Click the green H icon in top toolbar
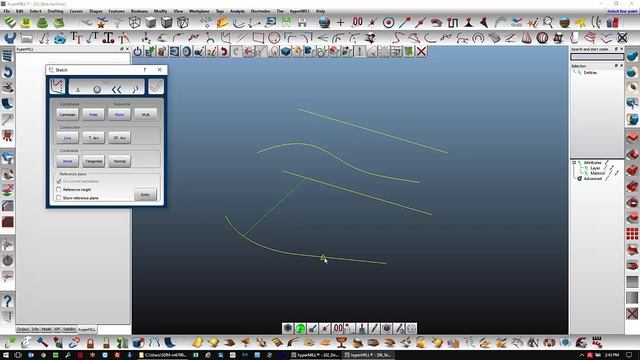 pos(286,22)
